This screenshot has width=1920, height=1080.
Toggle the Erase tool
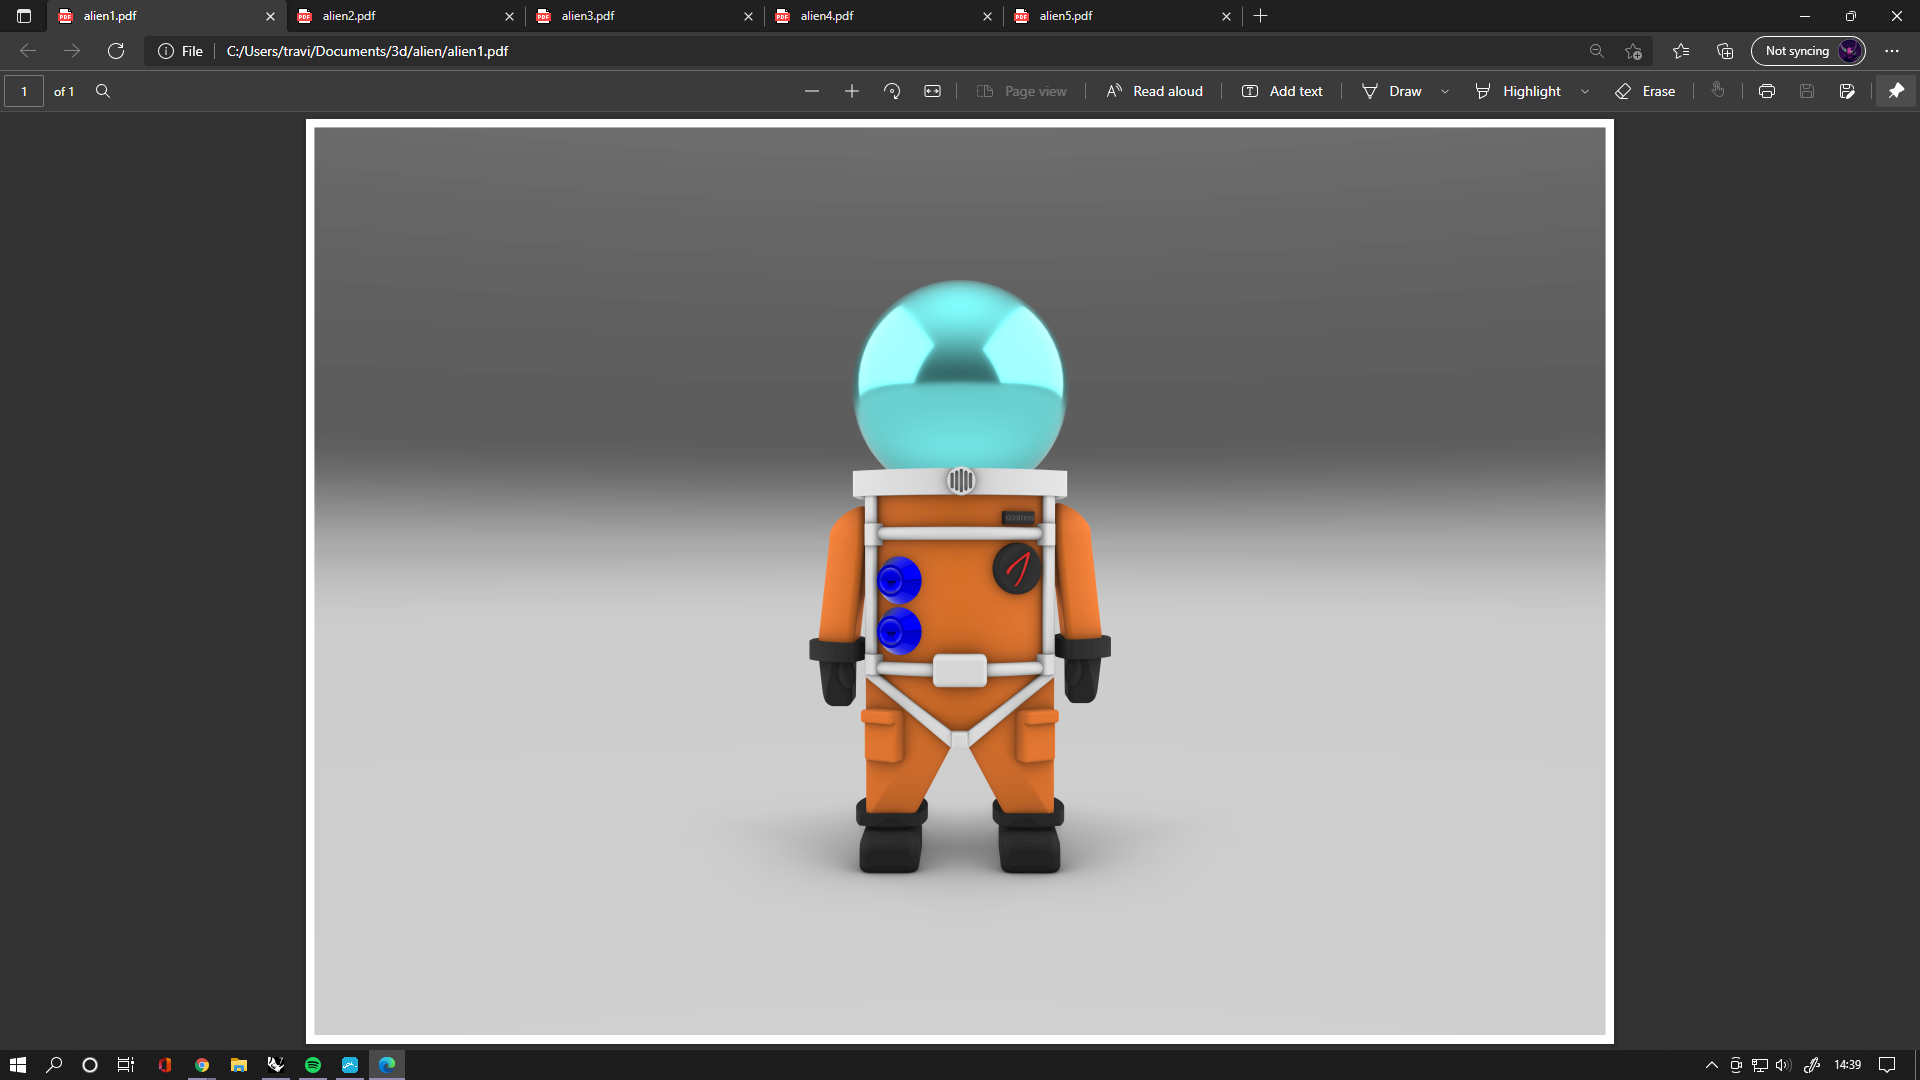pos(1645,91)
